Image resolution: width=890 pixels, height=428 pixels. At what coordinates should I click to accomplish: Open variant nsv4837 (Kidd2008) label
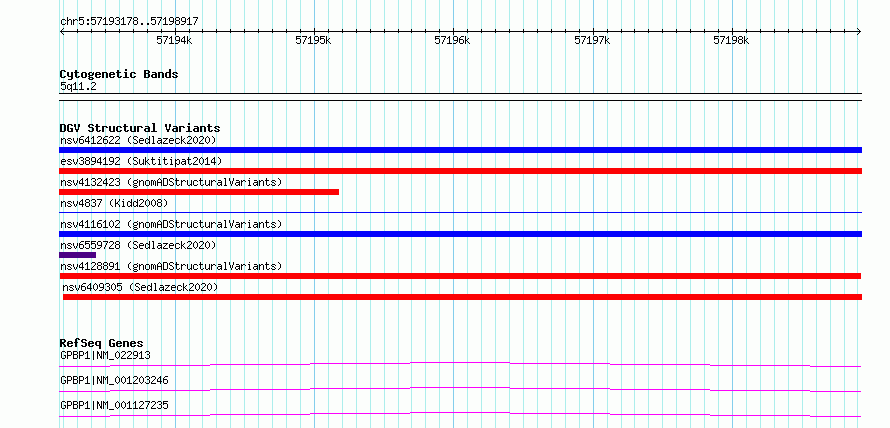click(114, 203)
